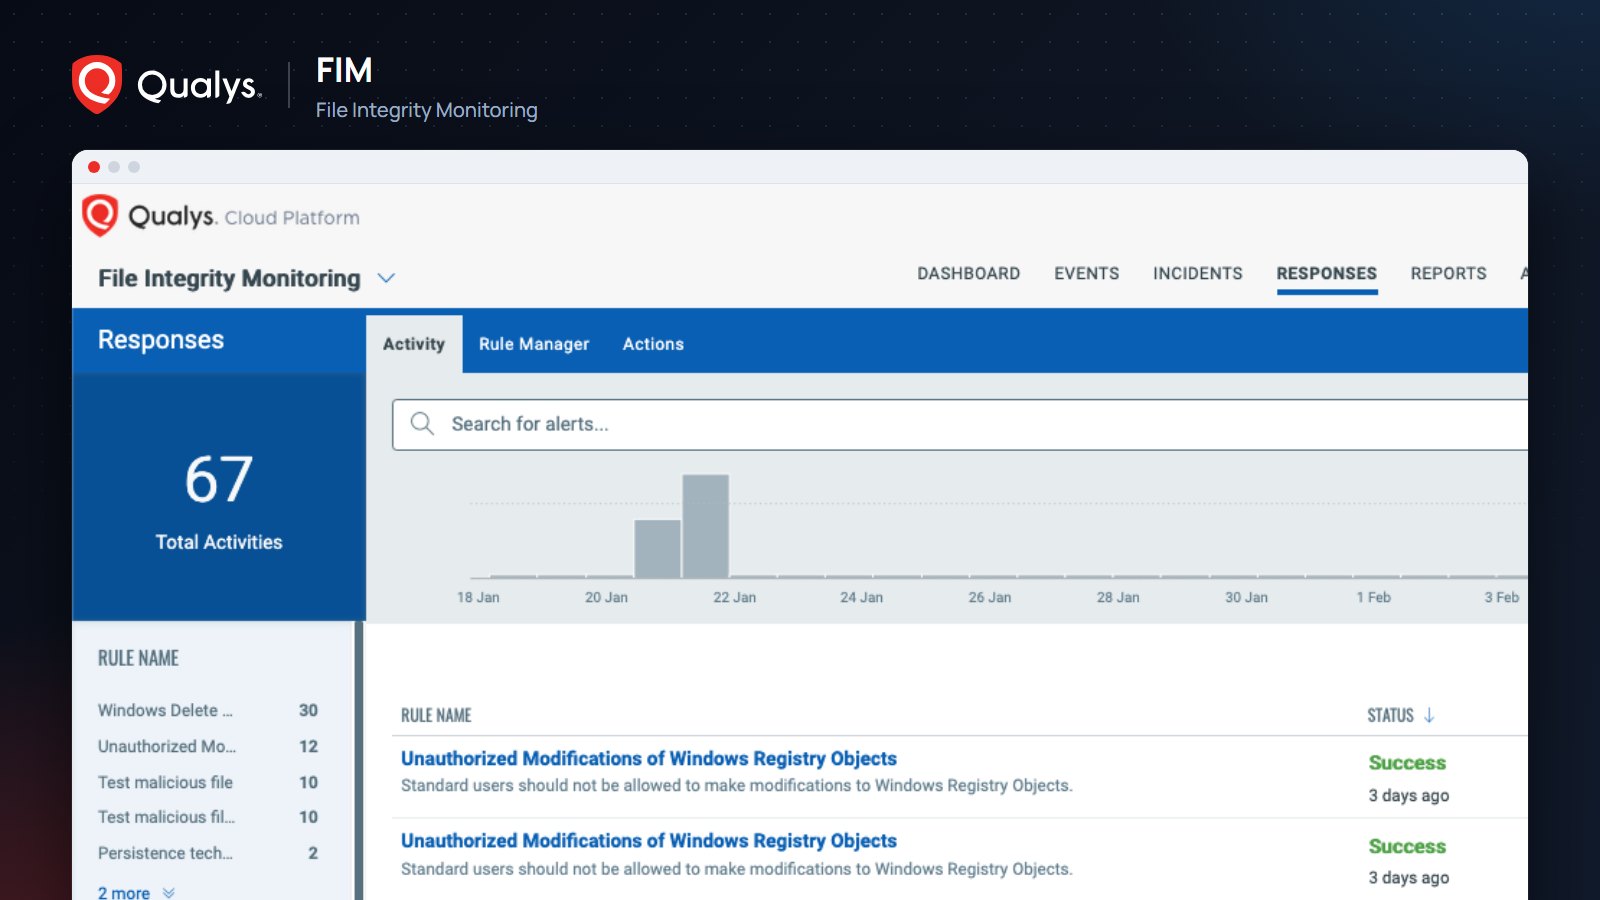Click the red window close dot

pyautogui.click(x=94, y=167)
